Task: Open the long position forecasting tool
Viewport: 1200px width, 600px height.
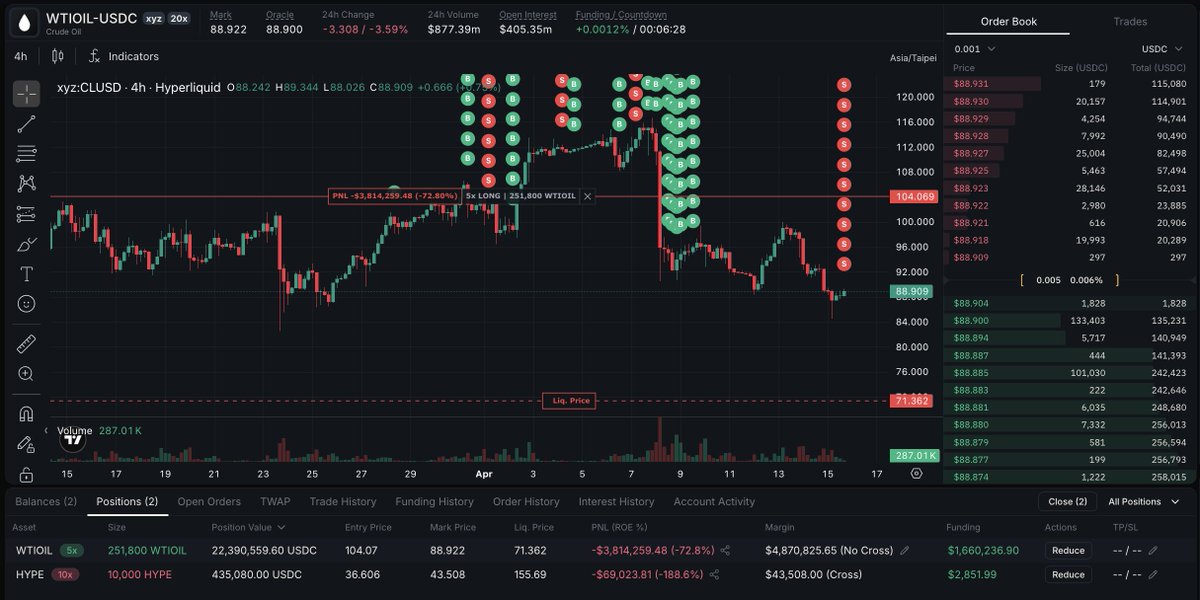Action: click(26, 214)
